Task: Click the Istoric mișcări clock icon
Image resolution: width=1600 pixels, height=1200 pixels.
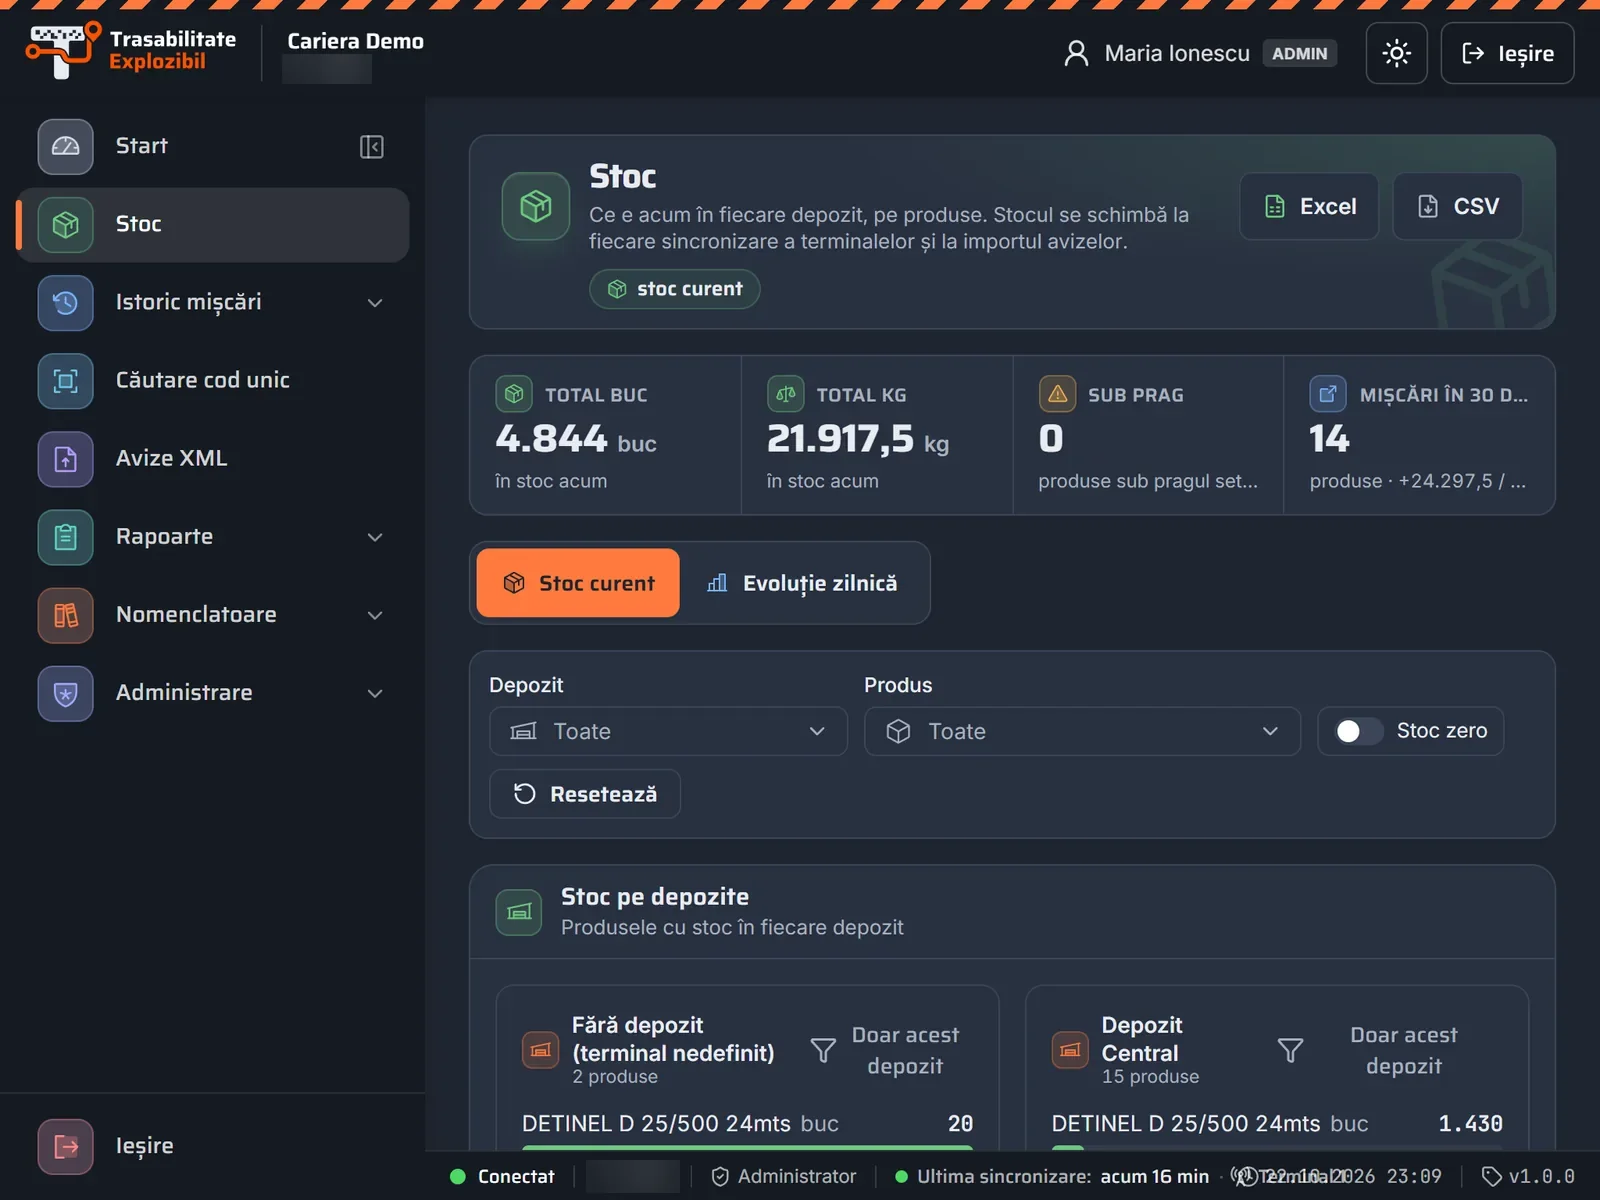Action: [66, 302]
